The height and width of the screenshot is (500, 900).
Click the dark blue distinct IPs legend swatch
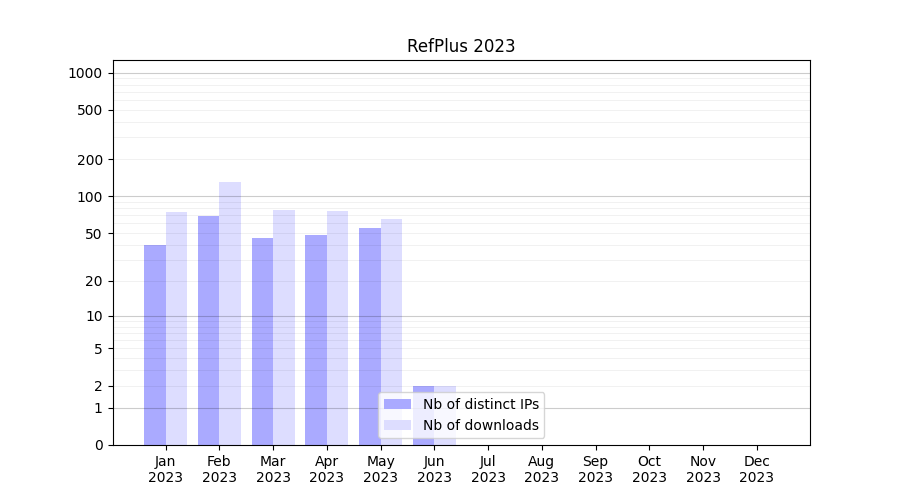397,404
